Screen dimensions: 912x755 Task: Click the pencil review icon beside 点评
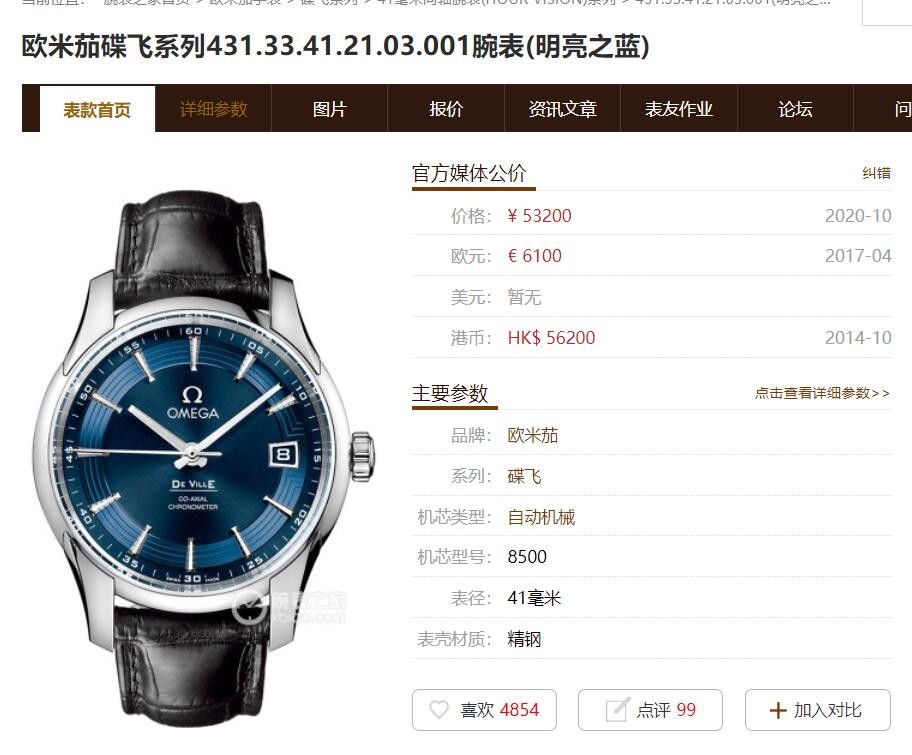617,709
